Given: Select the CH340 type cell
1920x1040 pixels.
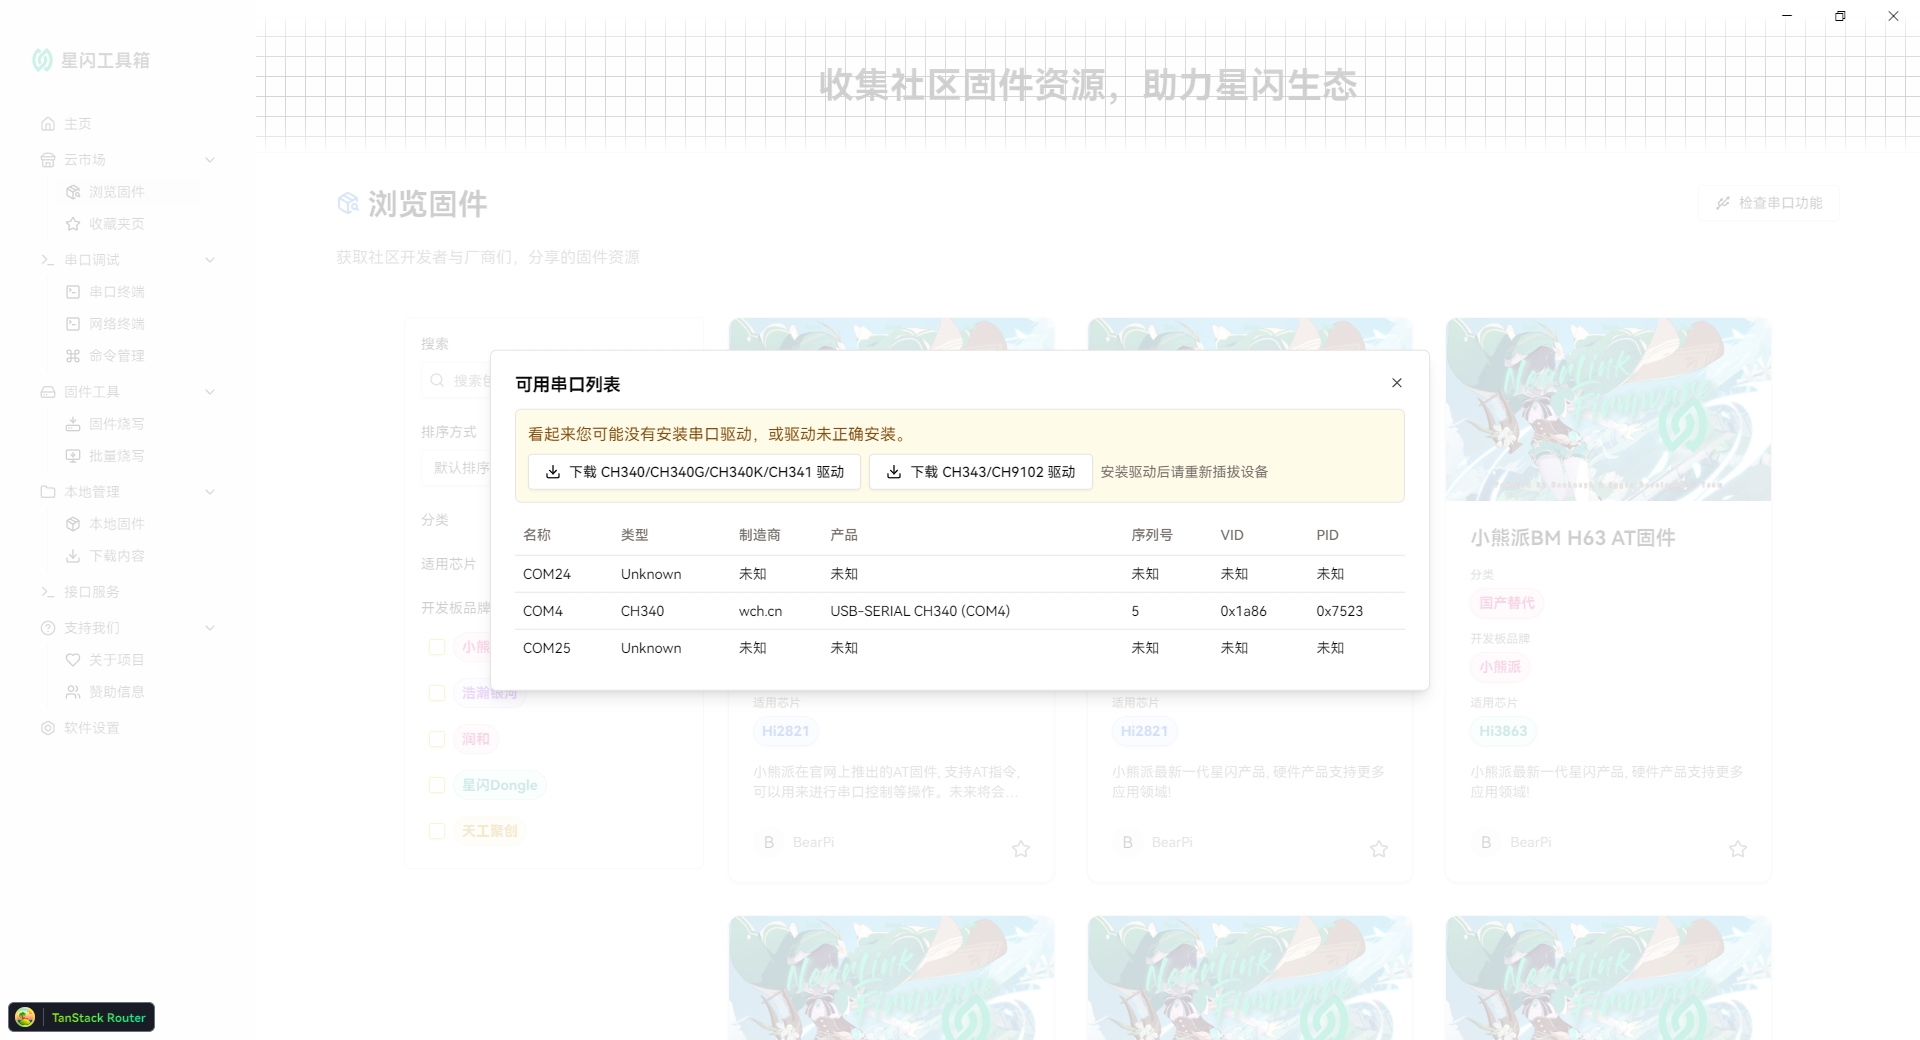Looking at the screenshot, I should tap(642, 611).
